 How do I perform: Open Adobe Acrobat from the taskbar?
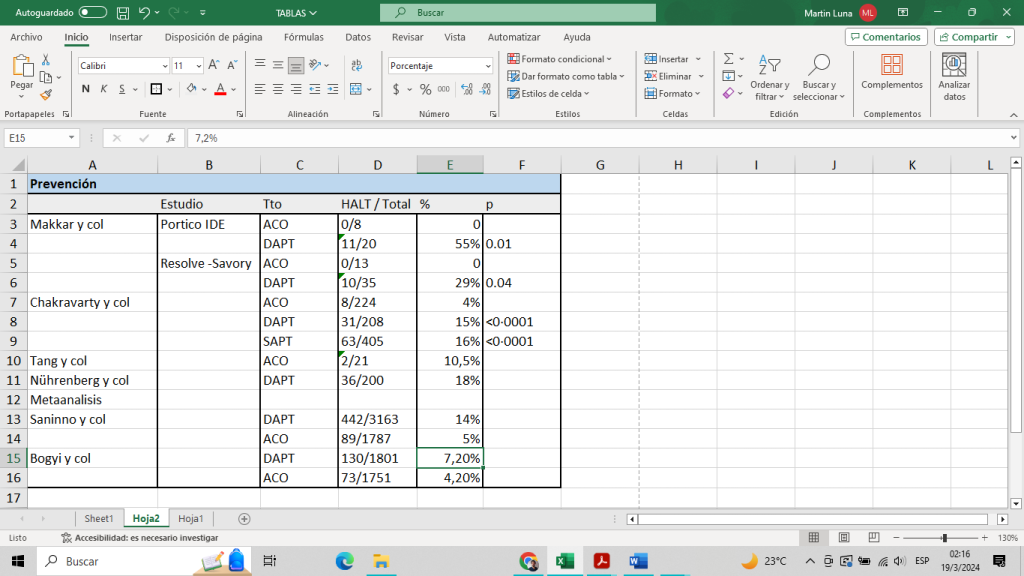[601, 561]
